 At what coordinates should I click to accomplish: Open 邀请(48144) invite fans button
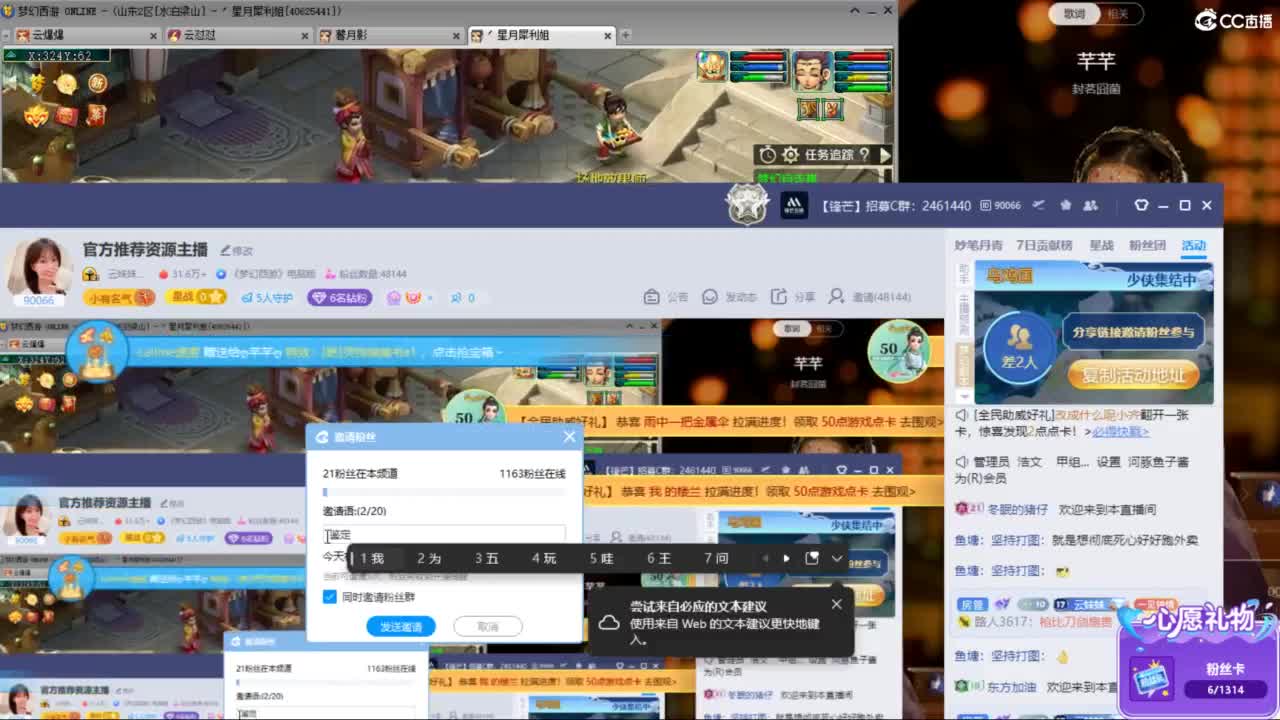click(870, 297)
